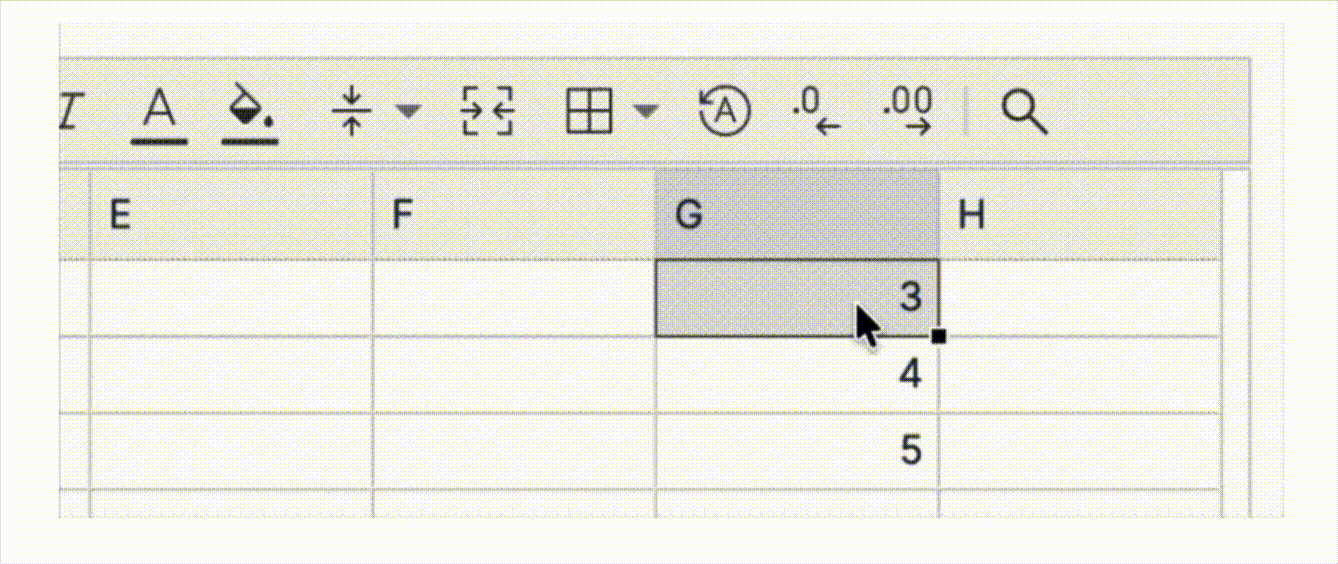Toggle italic text formatting
This screenshot has width=1338, height=564.
[69, 111]
